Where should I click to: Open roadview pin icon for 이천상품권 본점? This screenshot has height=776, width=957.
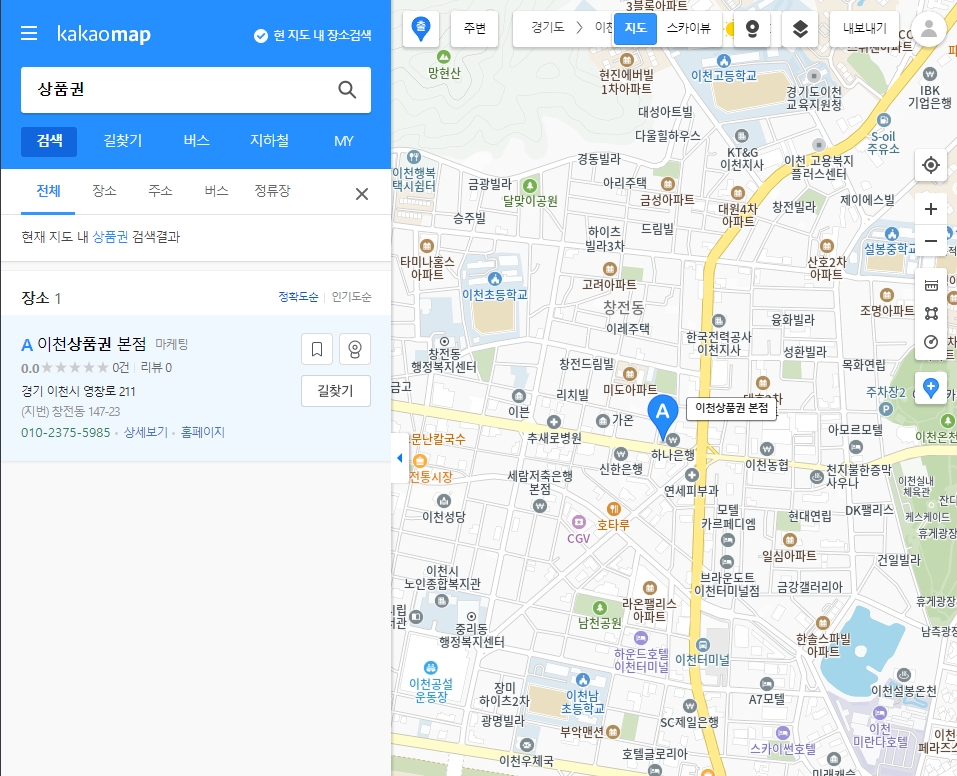[355, 349]
